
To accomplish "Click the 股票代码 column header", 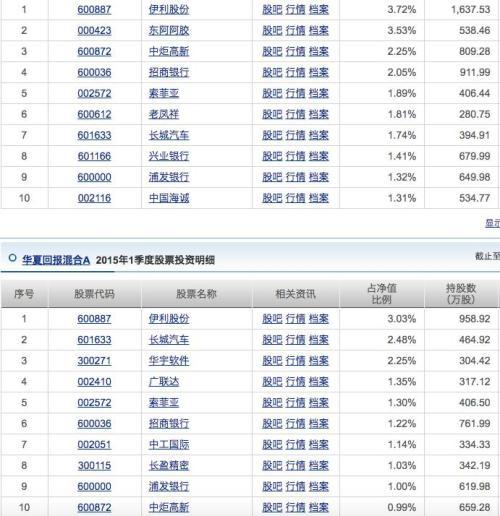I will 94,294.
